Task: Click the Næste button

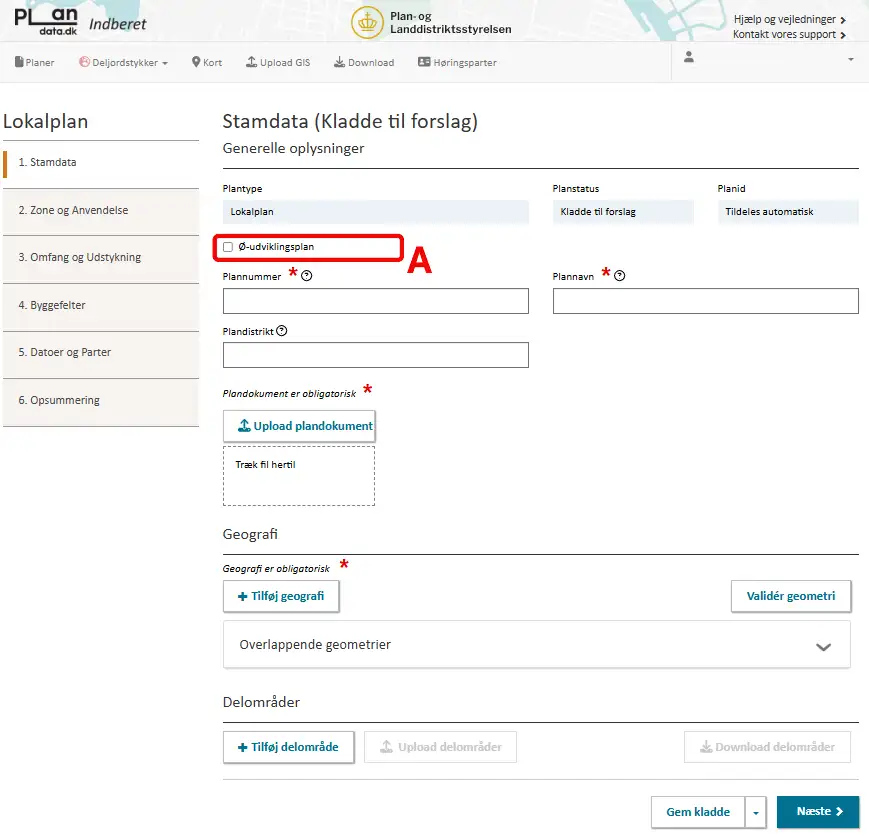Action: (x=817, y=813)
